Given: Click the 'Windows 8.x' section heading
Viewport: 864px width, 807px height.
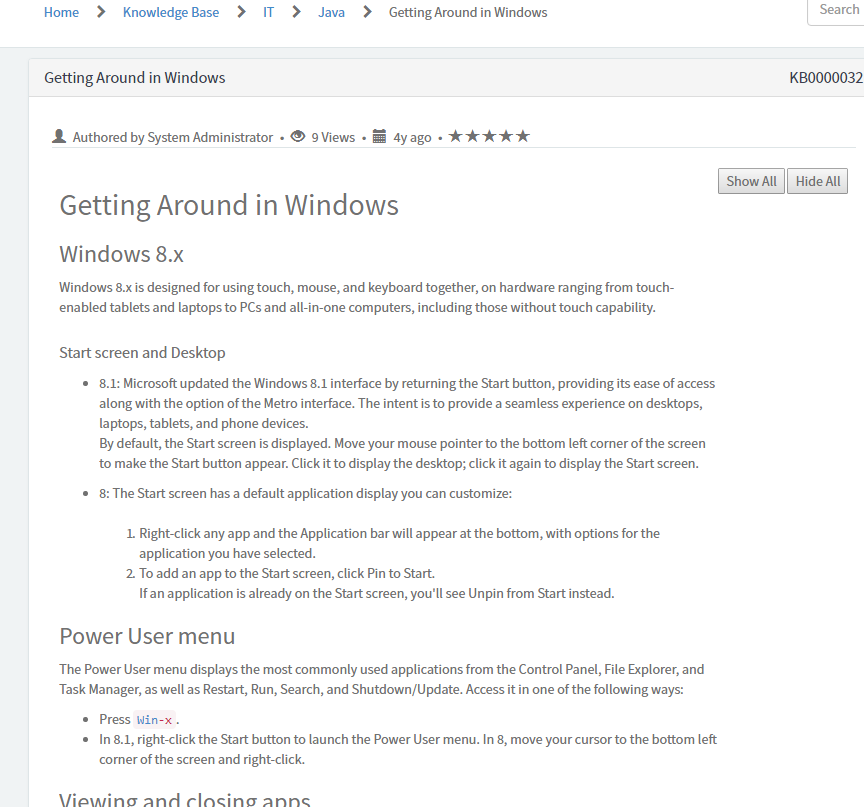Looking at the screenshot, I should [x=122, y=254].
